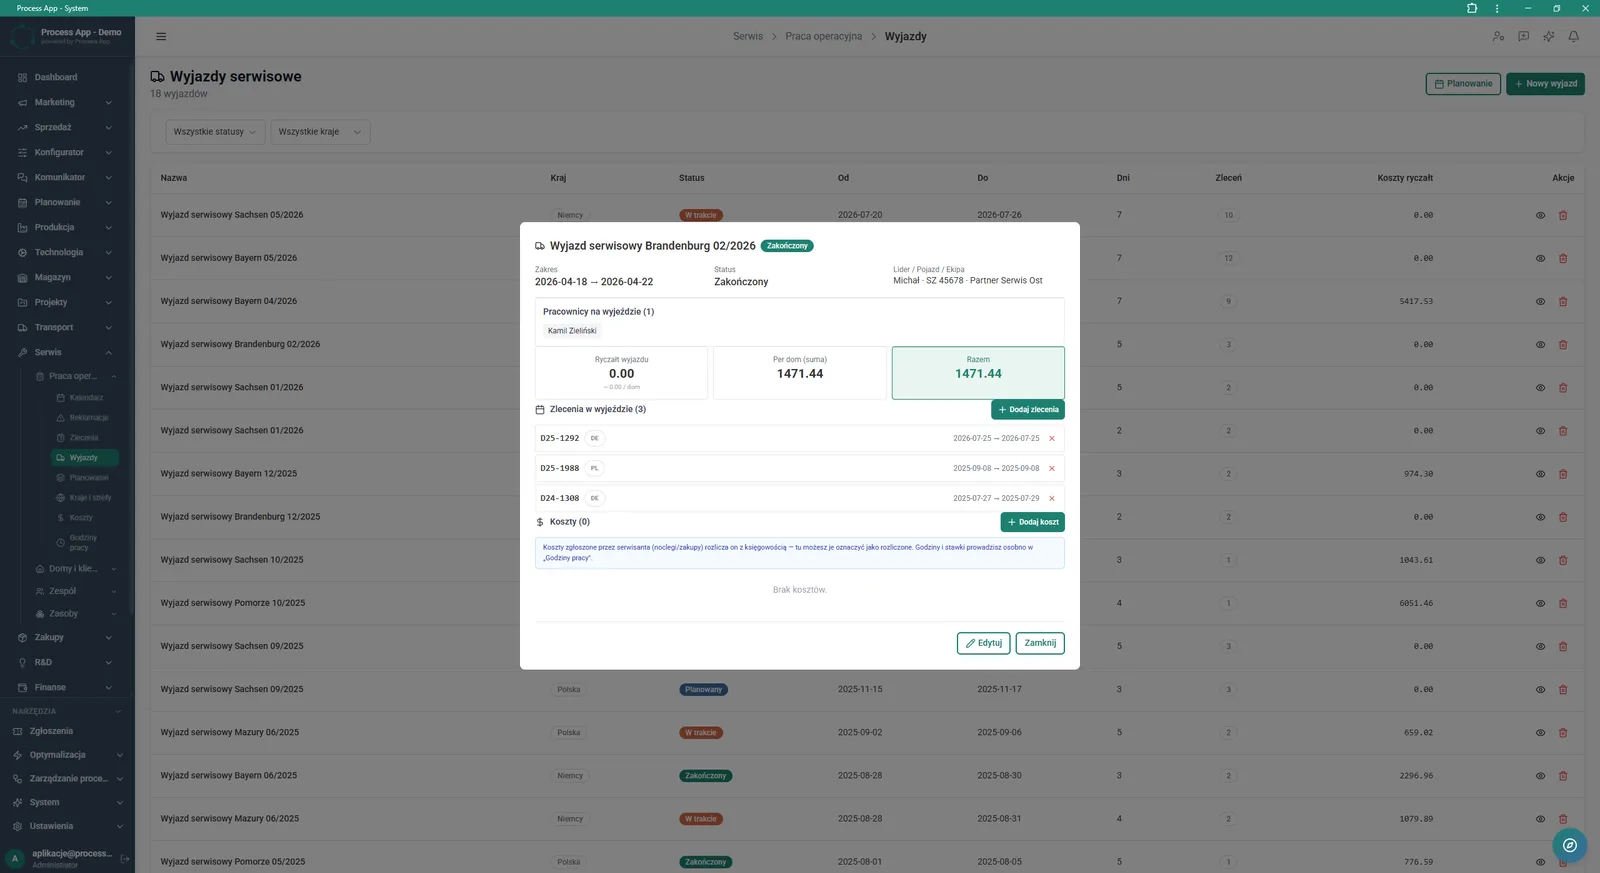Select the Razem 1471.44 summary card

tap(978, 373)
